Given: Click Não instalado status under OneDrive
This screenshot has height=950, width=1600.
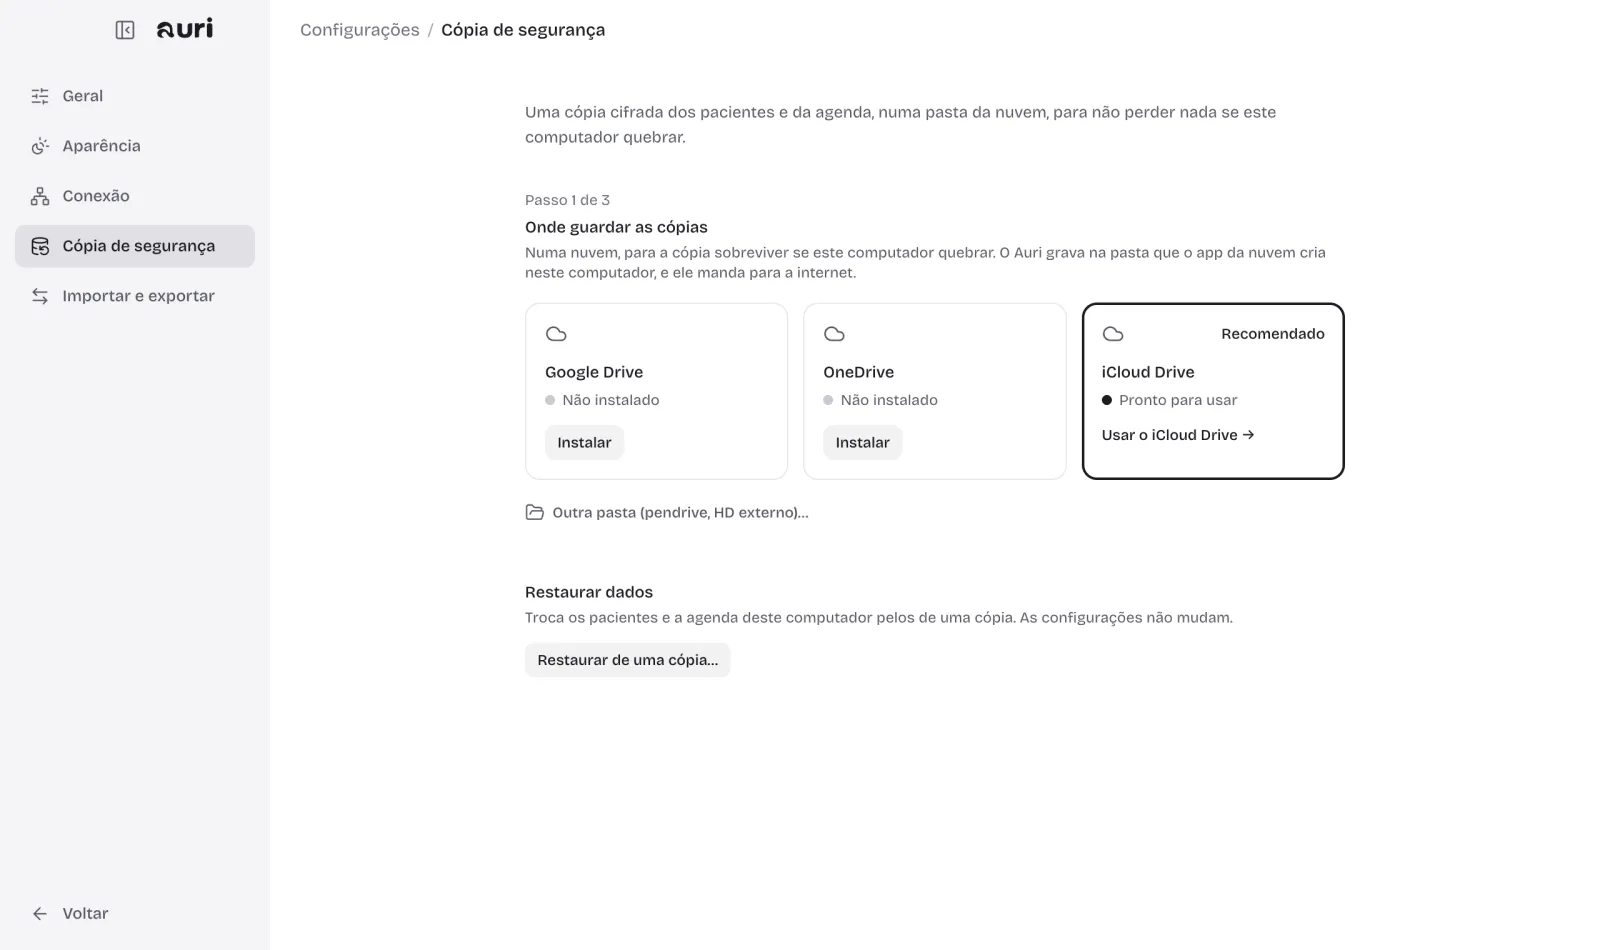Looking at the screenshot, I should 880,400.
